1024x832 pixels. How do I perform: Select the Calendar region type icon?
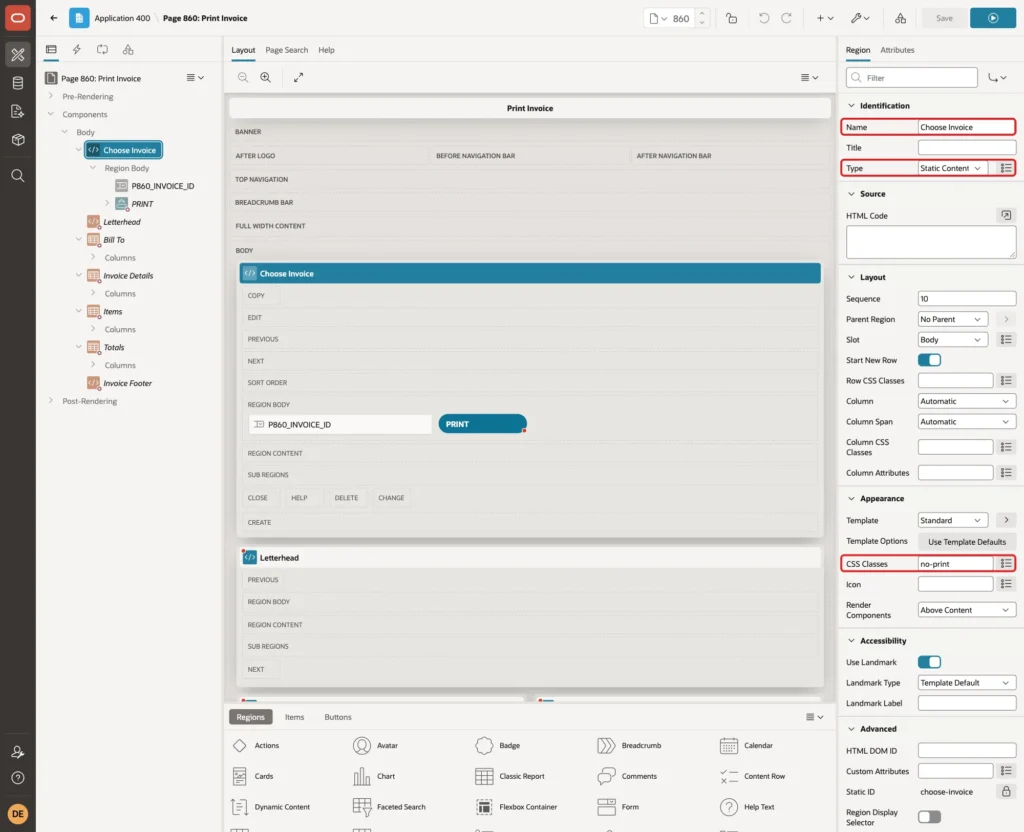pyautogui.click(x=728, y=745)
